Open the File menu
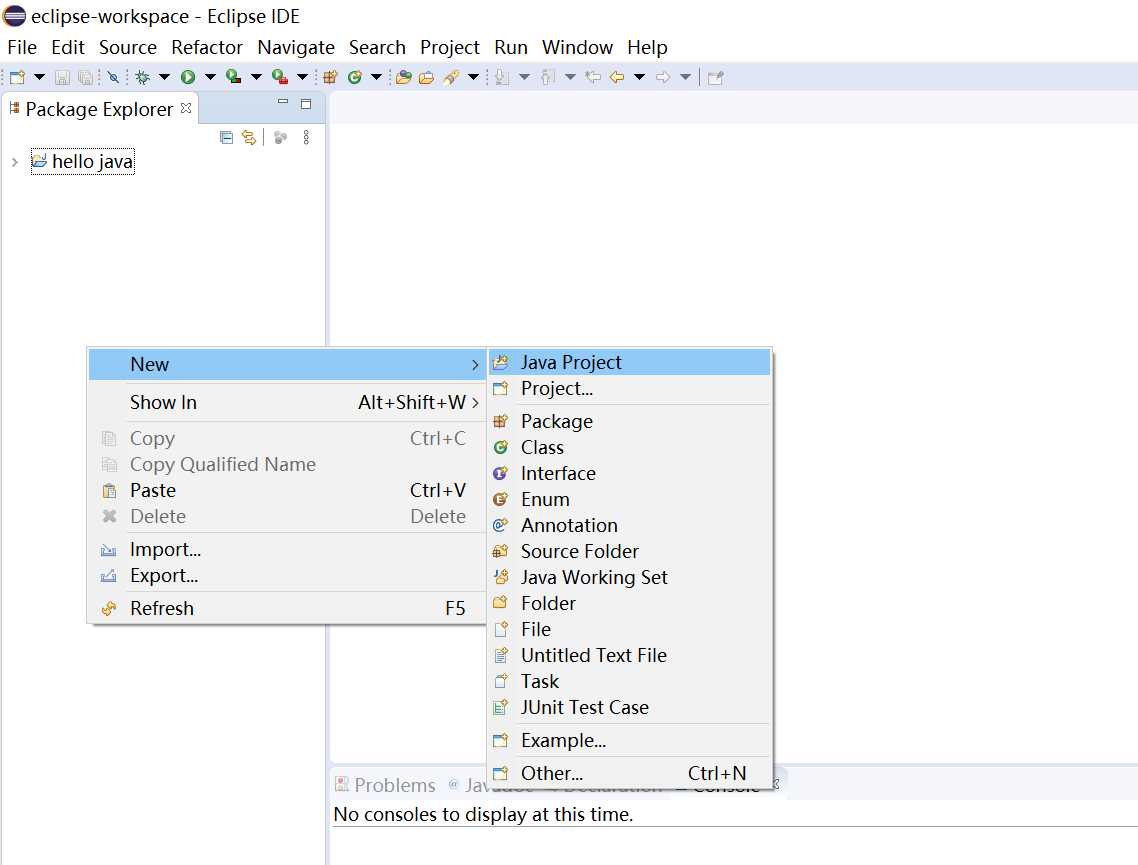The width and height of the screenshot is (1138, 865). (22, 47)
